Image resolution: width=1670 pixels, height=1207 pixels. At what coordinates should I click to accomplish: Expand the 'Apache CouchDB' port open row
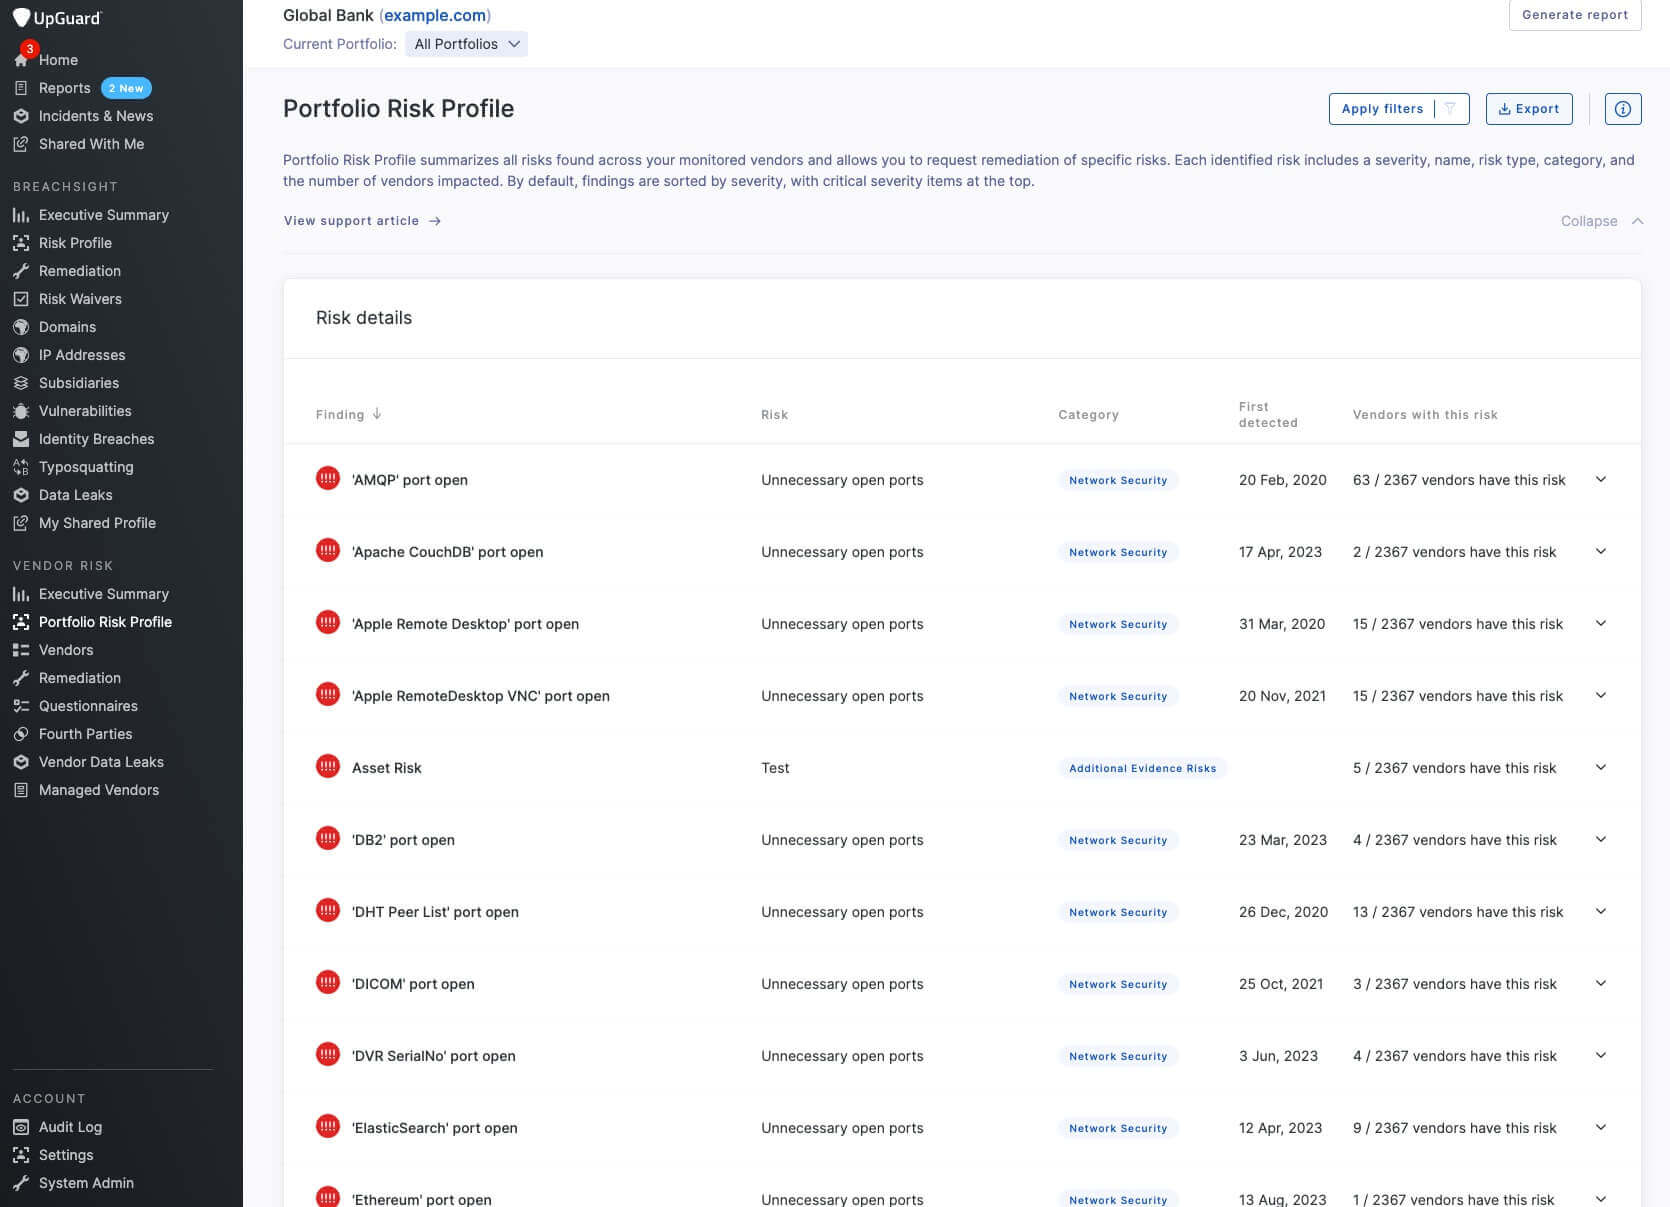[x=1601, y=552]
